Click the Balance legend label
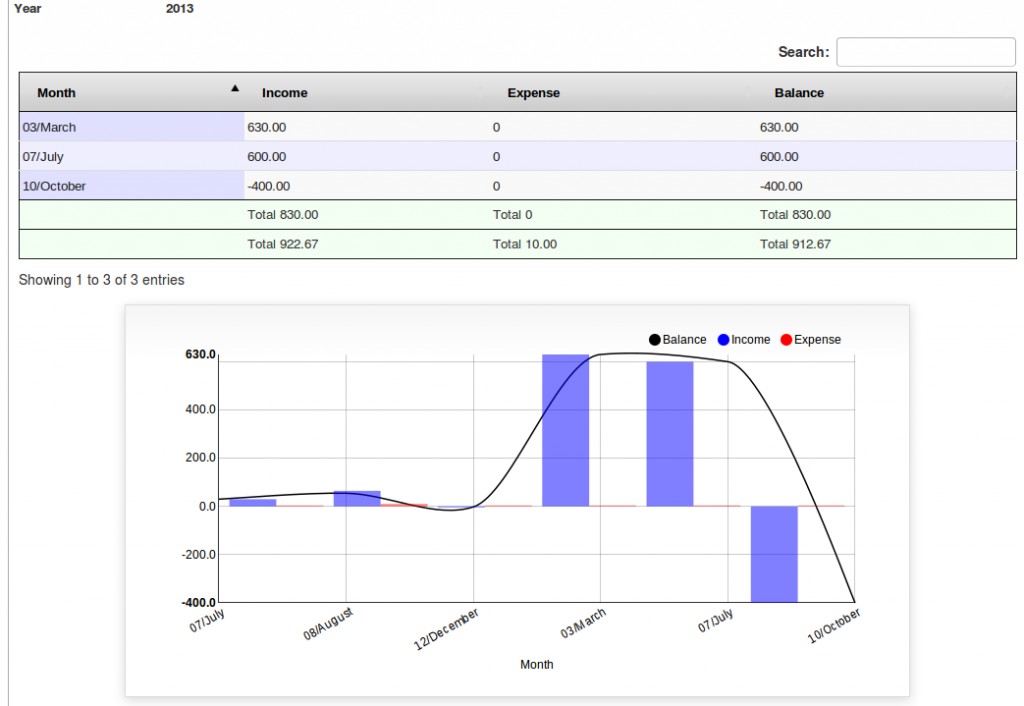This screenshot has height=706, width=1024. pos(684,340)
